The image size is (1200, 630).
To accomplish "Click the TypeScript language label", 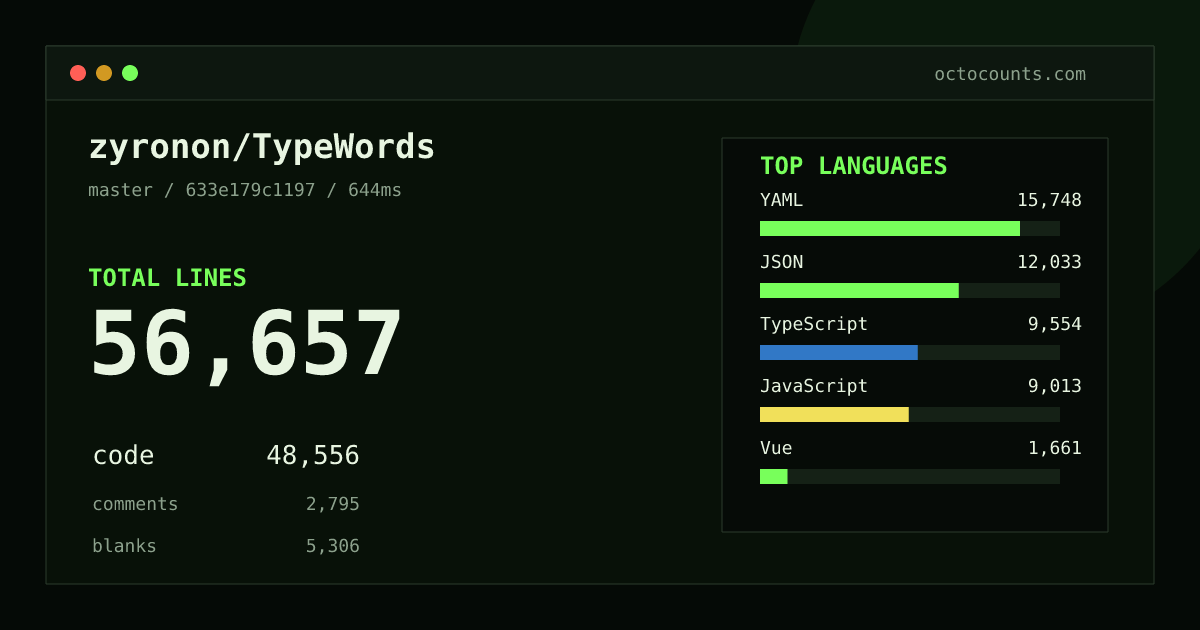I will (x=814, y=324).
